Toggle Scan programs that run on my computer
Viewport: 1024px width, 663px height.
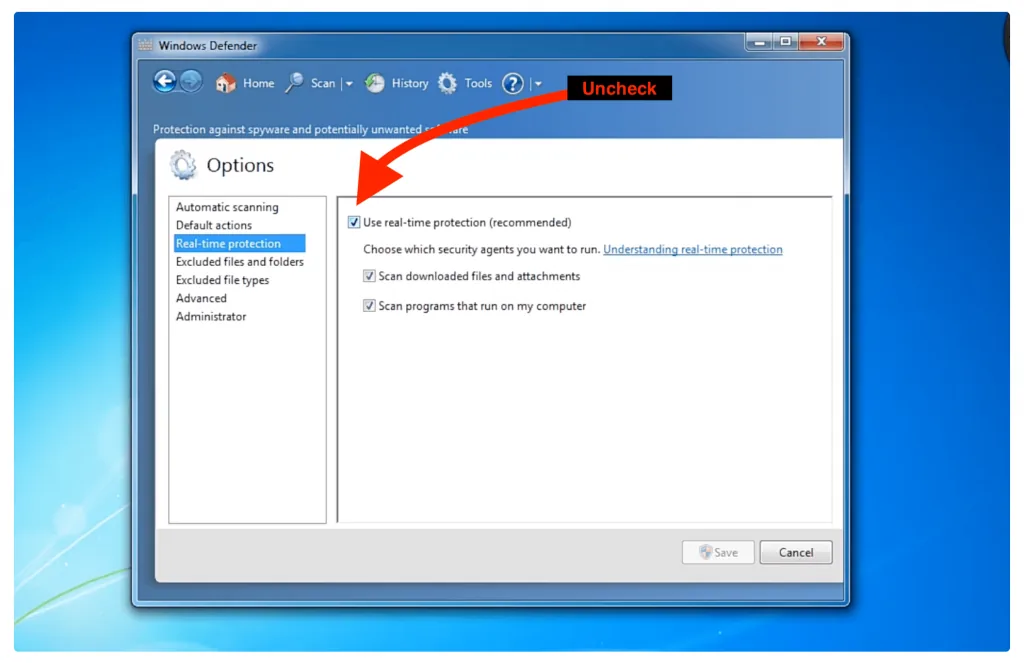pyautogui.click(x=369, y=305)
